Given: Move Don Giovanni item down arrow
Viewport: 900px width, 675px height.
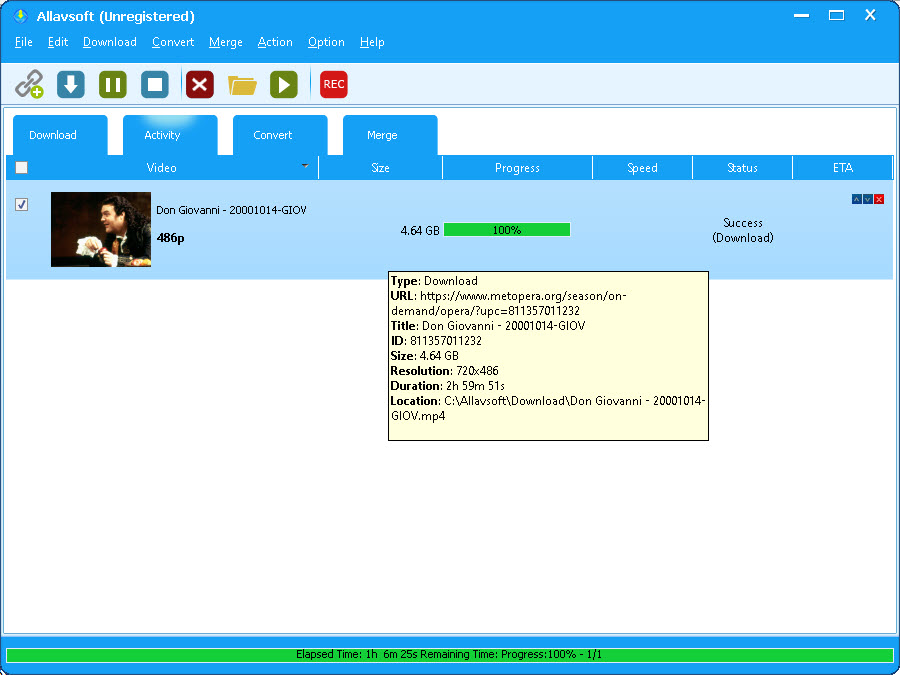Looking at the screenshot, I should click(868, 199).
